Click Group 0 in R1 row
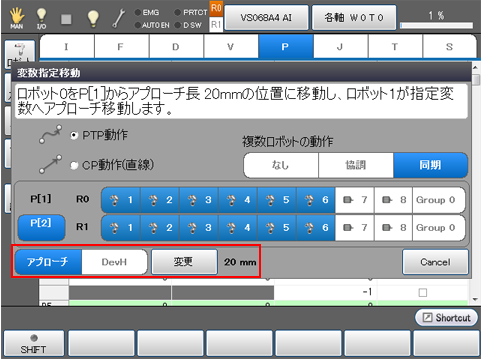This screenshot has width=481, height=360. [x=439, y=228]
